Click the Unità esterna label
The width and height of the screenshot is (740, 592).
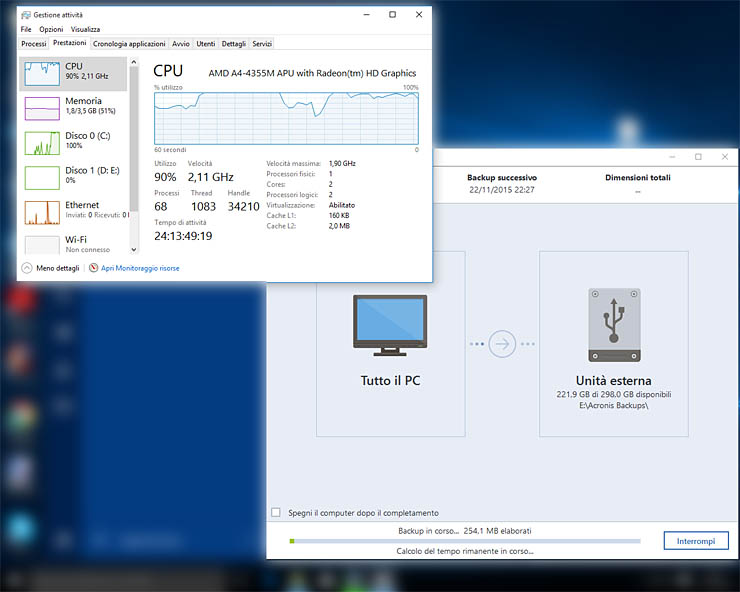pos(614,381)
